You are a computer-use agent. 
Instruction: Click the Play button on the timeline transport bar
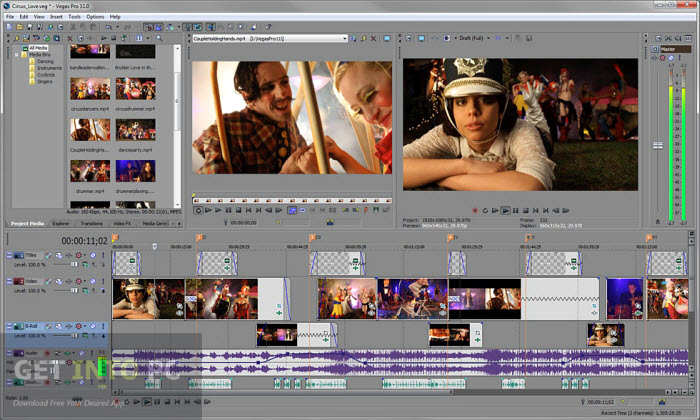147,401
